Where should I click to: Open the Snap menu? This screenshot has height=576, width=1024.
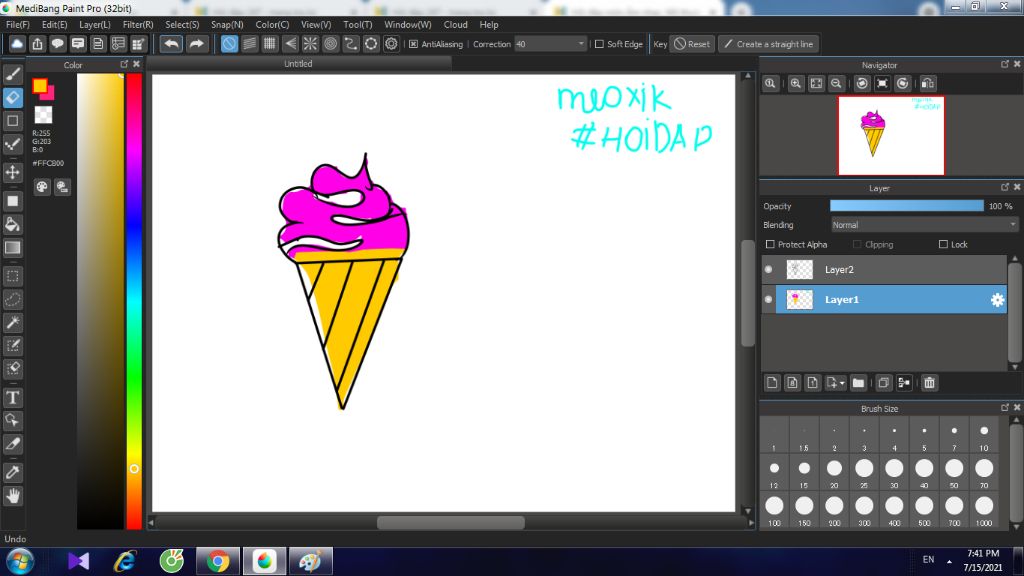(x=227, y=25)
